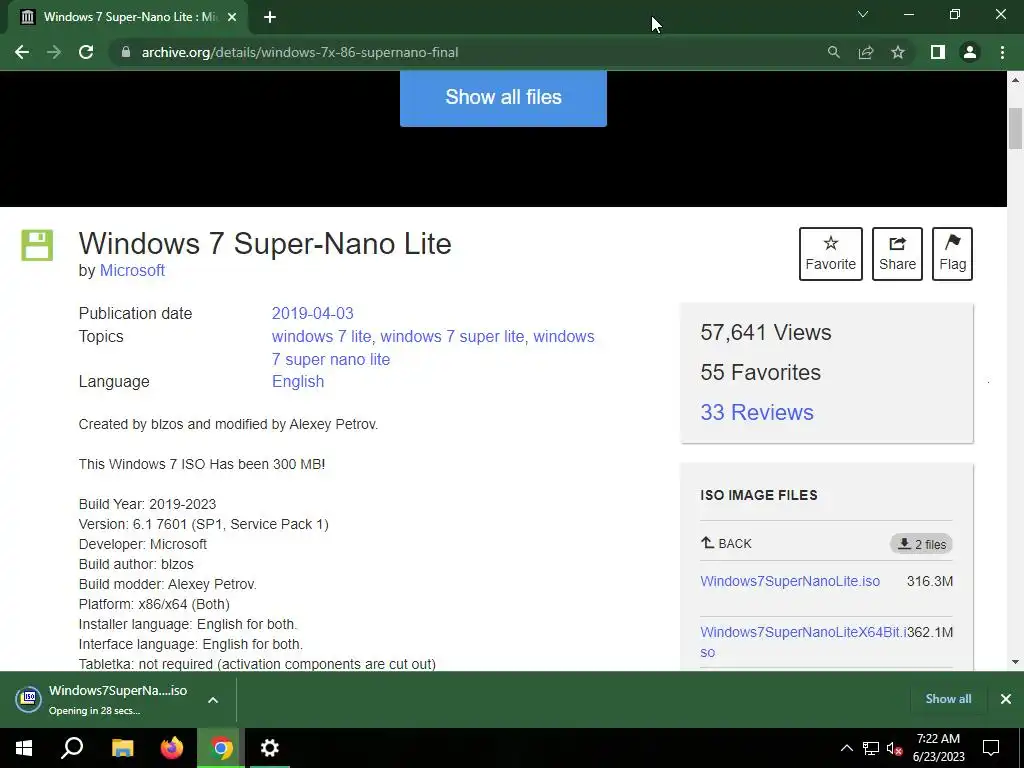Expand the download item options chevron
The width and height of the screenshot is (1024, 768).
click(213, 700)
